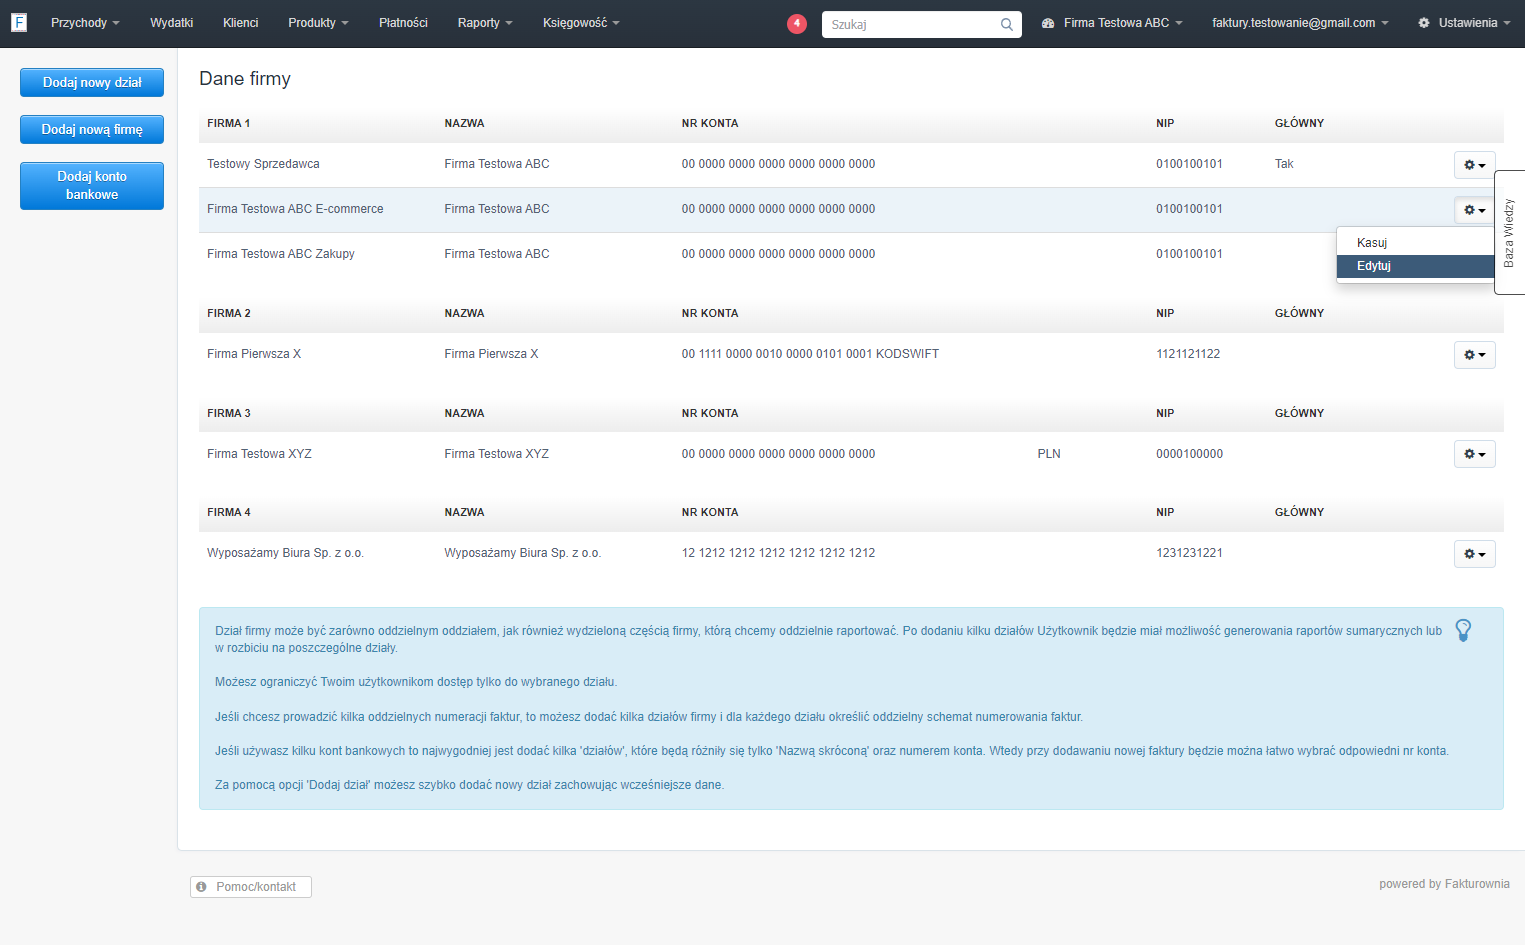
Task: Select the Firma Pierwsza X account number text
Action: [810, 354]
